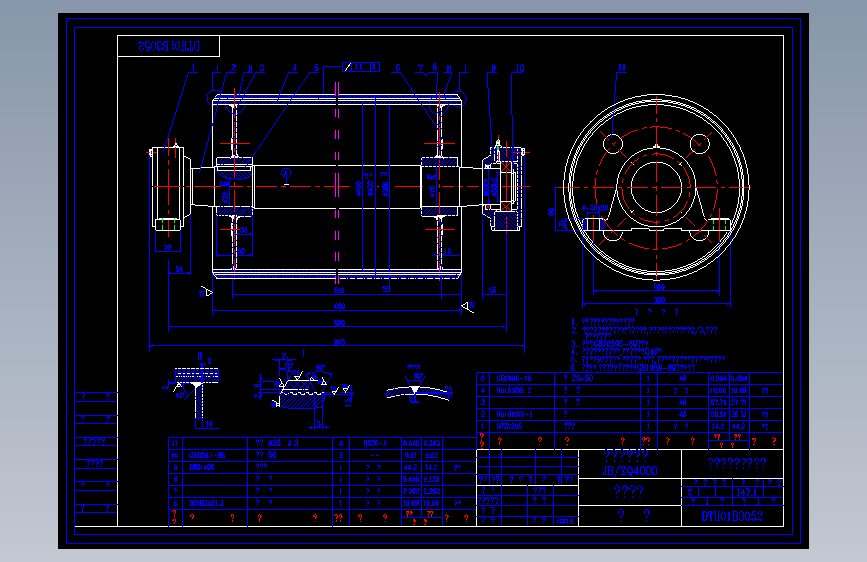Select the S scale cell in title block

click(x=690, y=492)
